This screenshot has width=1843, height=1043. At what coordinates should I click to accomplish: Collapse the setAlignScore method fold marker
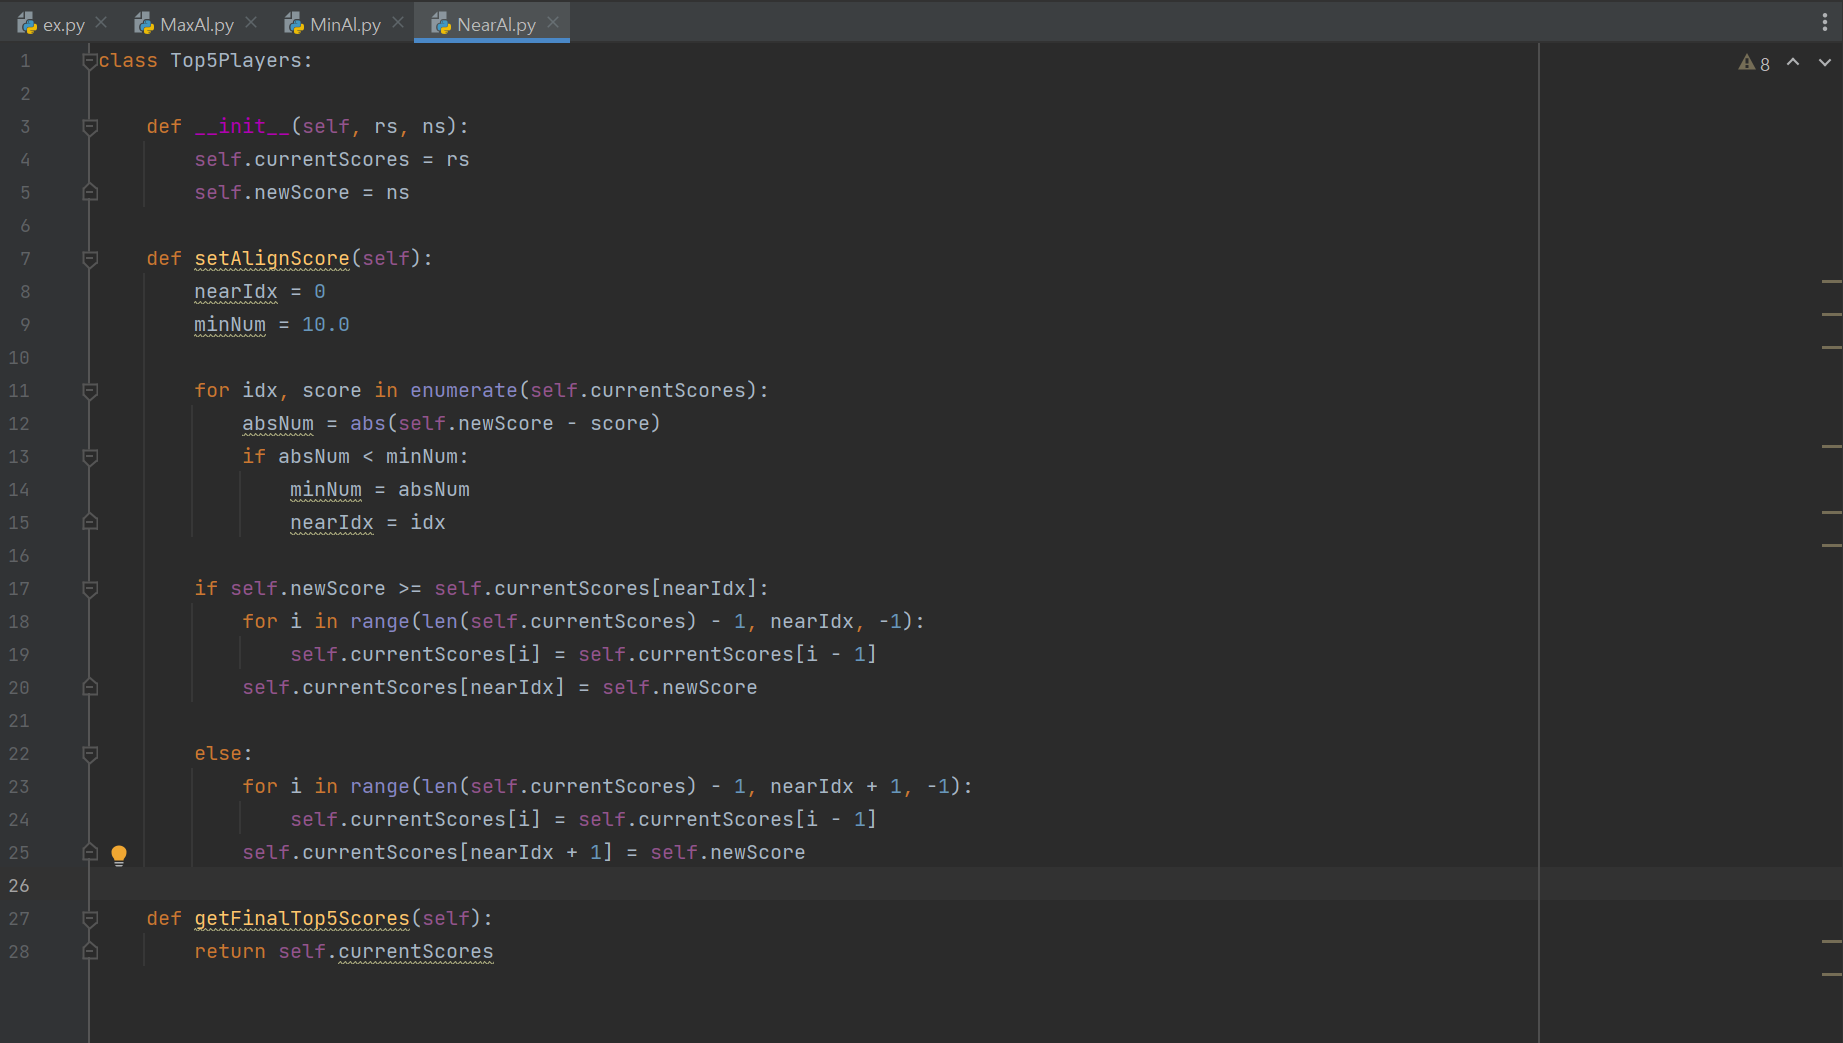coord(90,259)
